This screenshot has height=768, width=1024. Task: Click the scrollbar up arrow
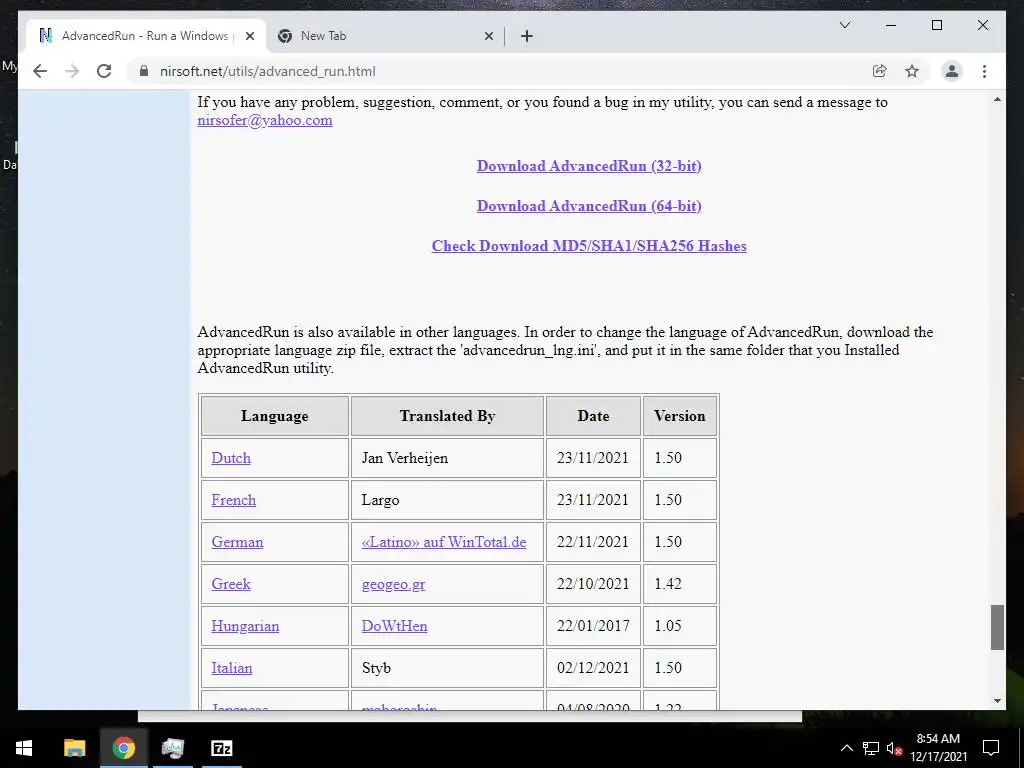pyautogui.click(x=997, y=99)
